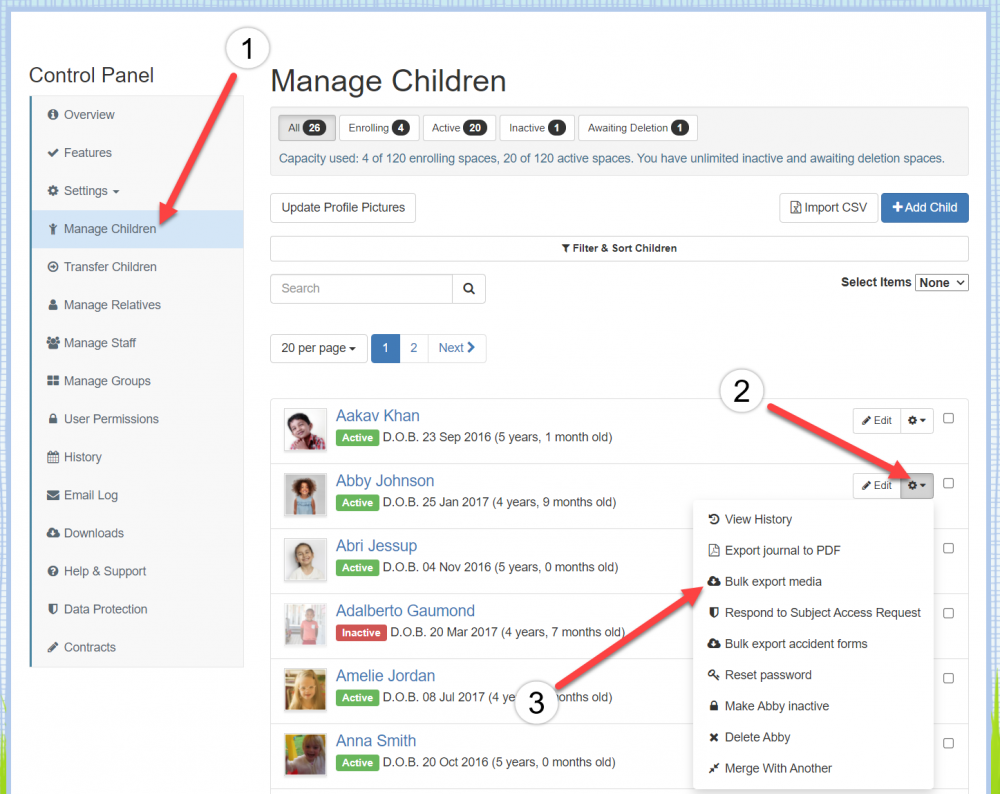Tick the checkbox for Anna Smith
Viewport: 1000px width, 794px height.
point(948,744)
